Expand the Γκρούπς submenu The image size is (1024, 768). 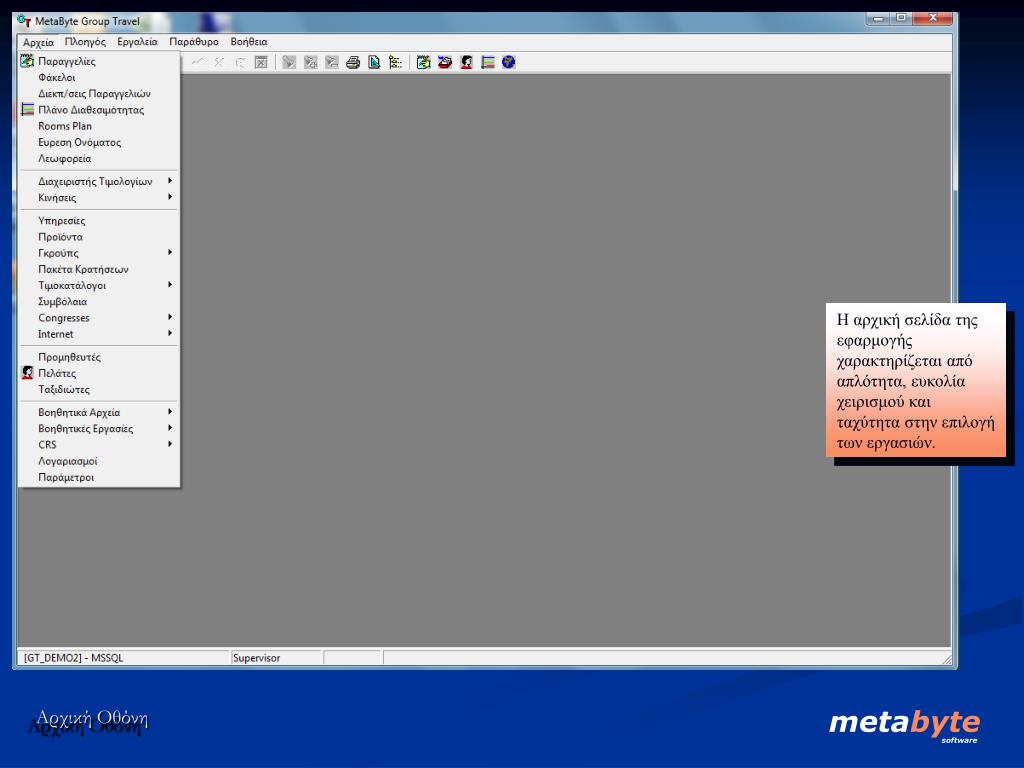(99, 253)
